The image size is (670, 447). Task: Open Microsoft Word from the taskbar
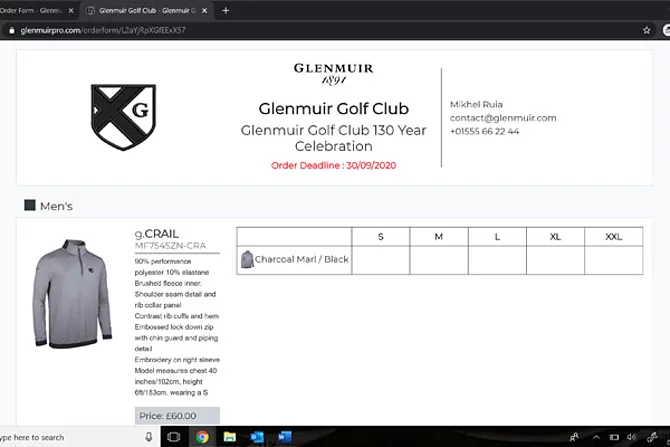pyautogui.click(x=285, y=437)
